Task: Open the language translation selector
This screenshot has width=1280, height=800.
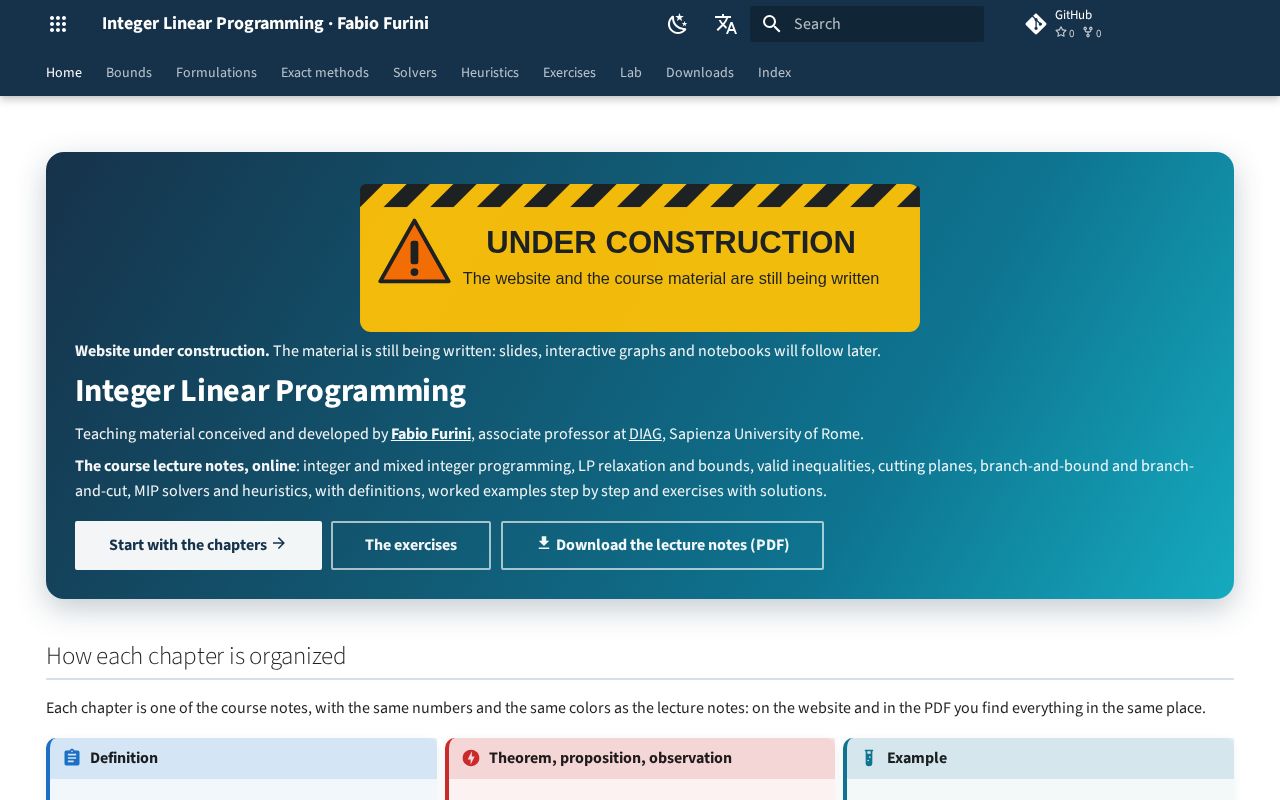Action: click(x=726, y=24)
